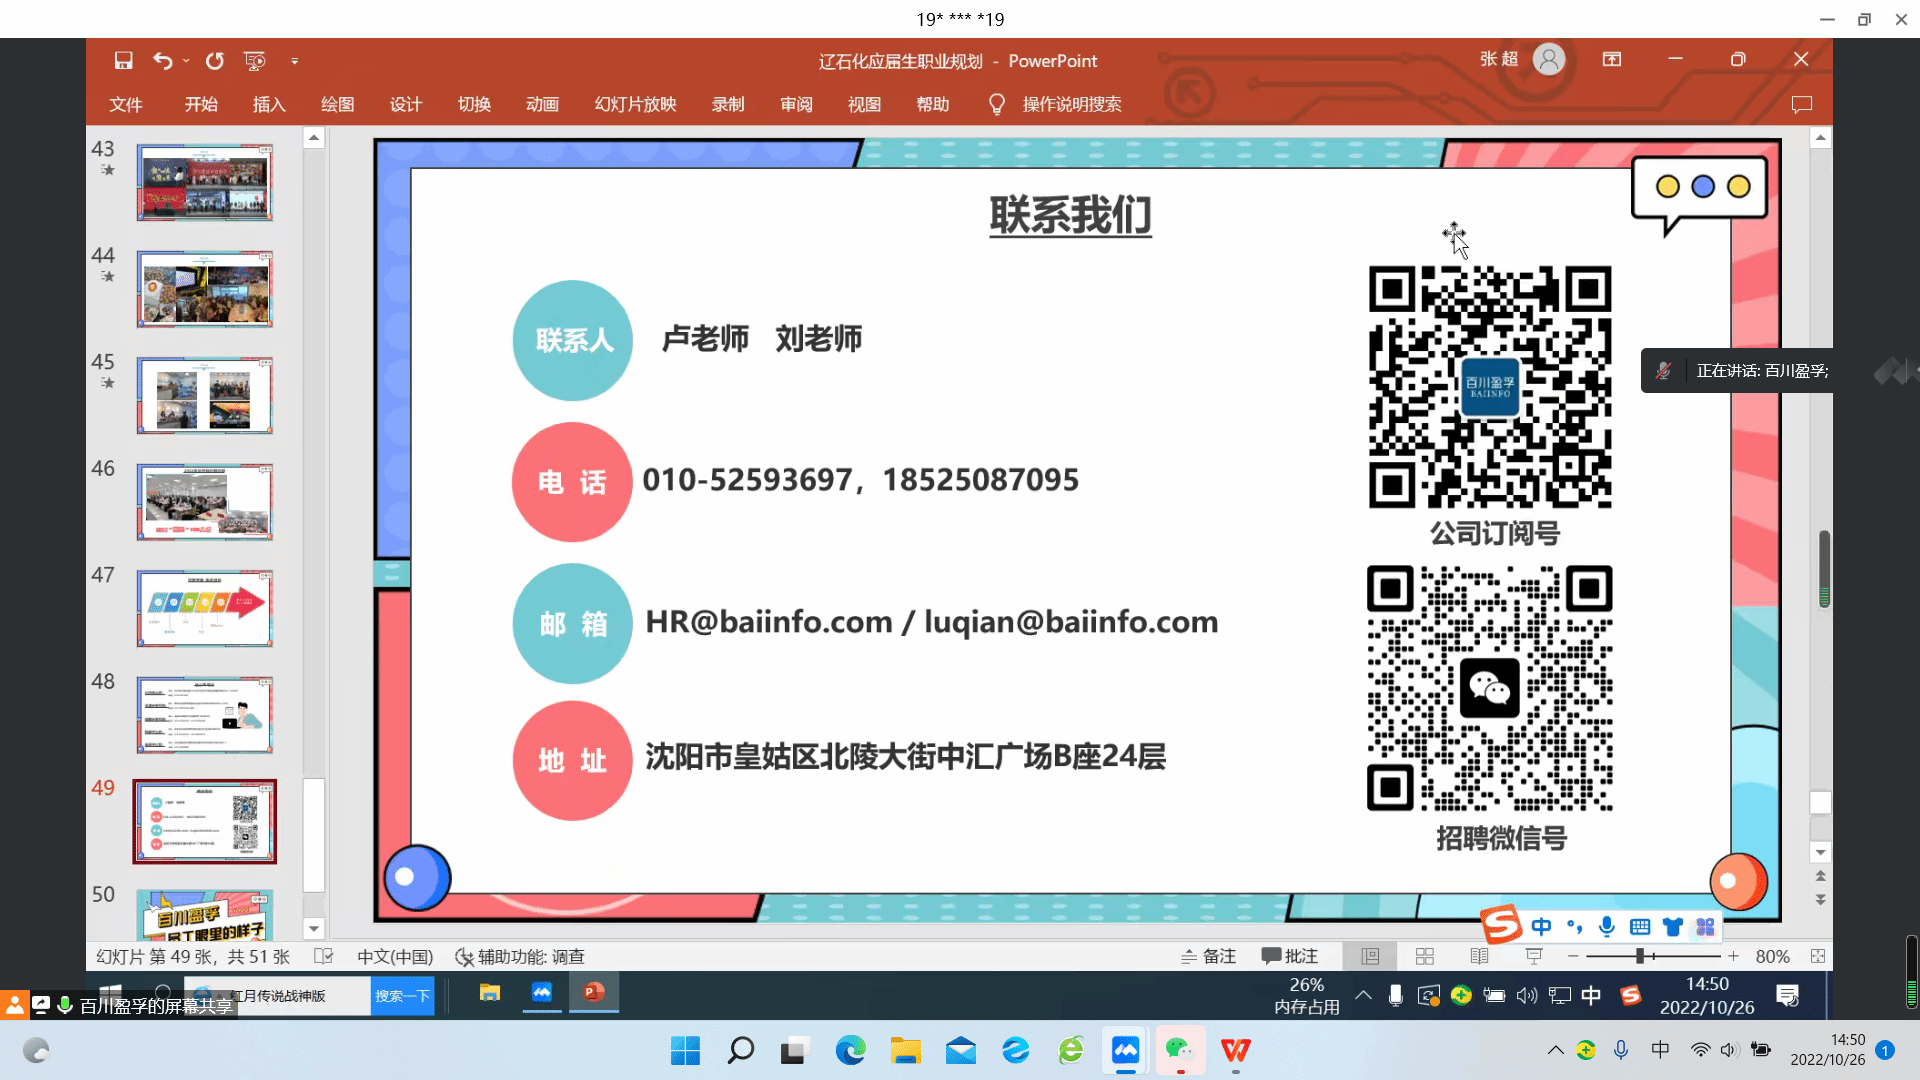Open the Comments pane icon in ribbon

(1802, 104)
